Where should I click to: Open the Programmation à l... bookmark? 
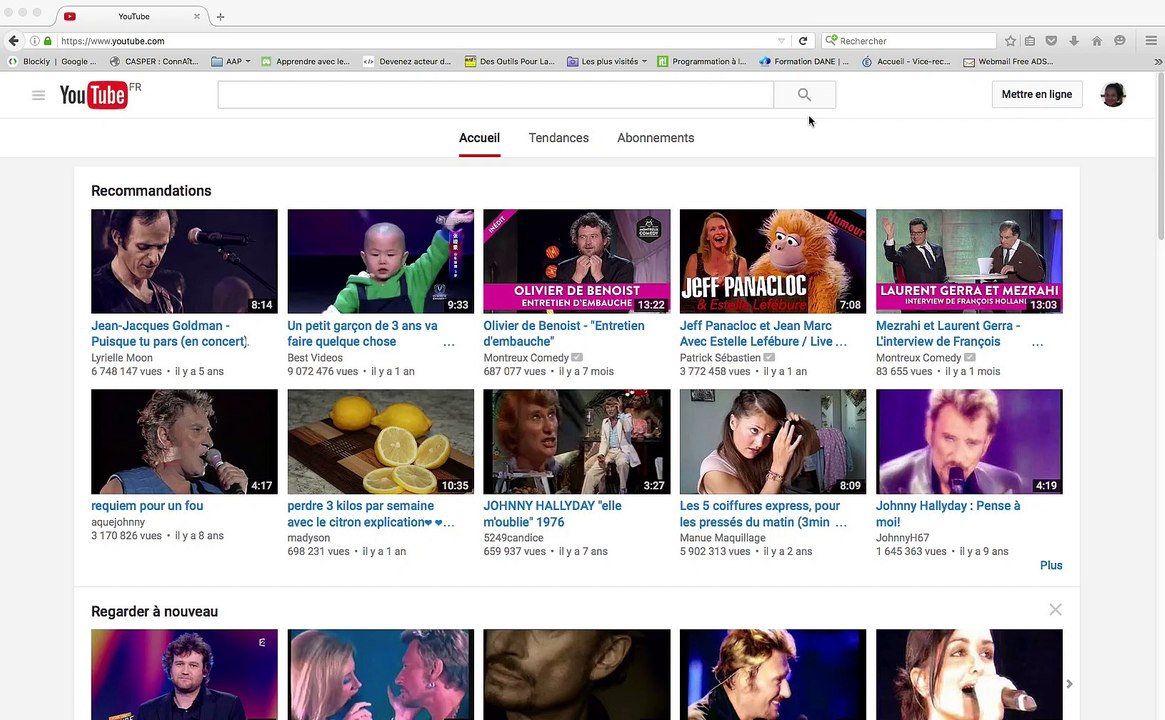(701, 62)
